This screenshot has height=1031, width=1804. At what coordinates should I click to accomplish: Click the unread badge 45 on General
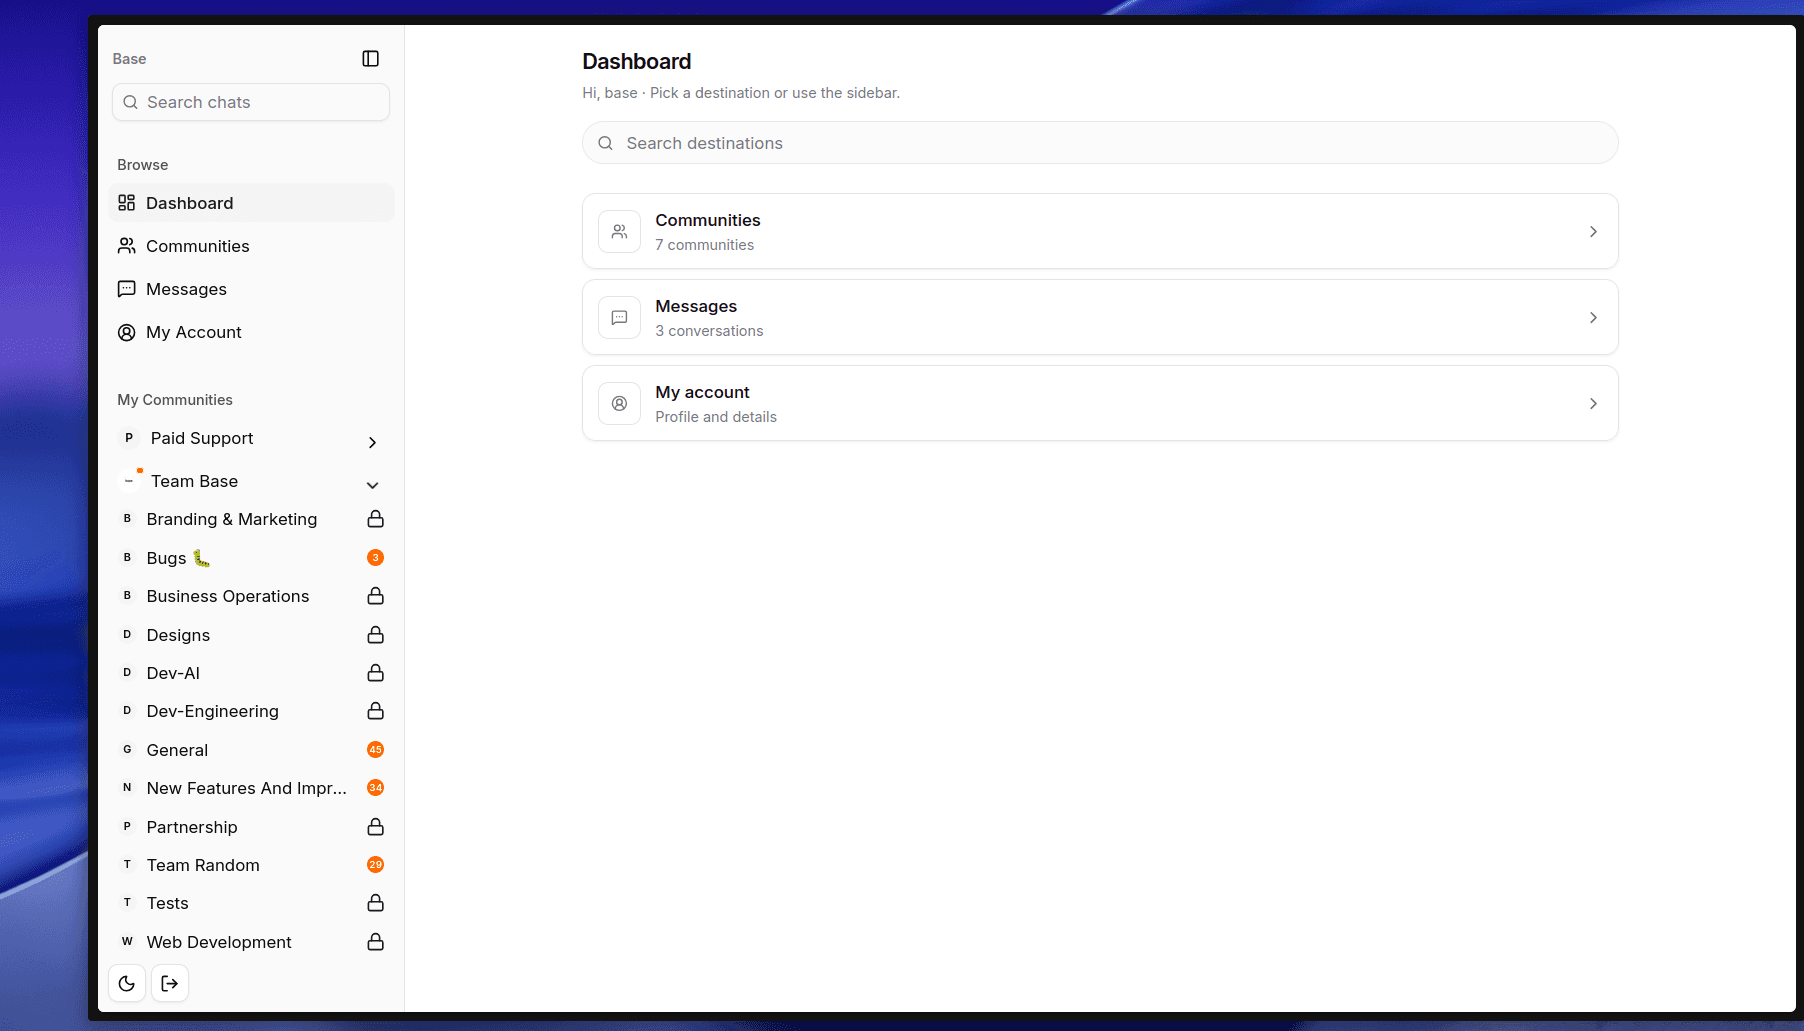coord(376,750)
